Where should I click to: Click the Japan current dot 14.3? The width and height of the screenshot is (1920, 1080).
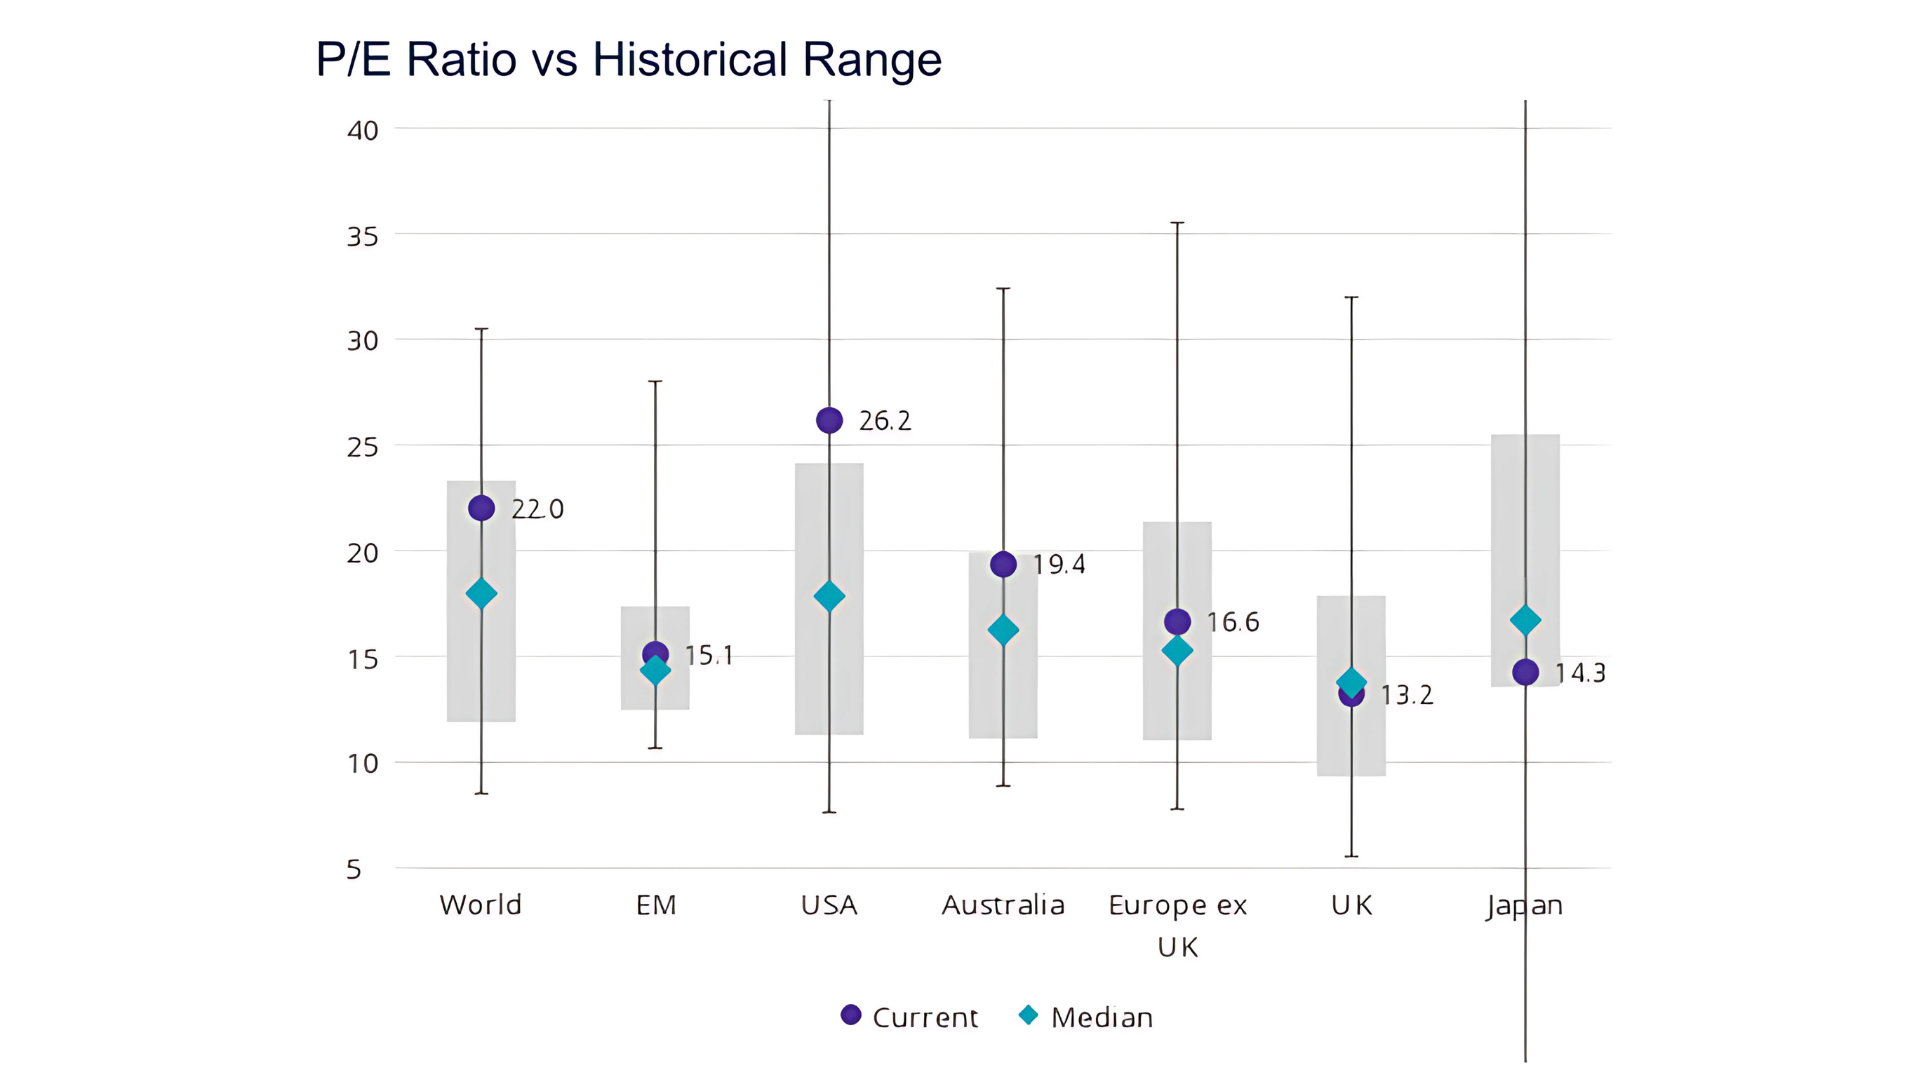point(1525,672)
